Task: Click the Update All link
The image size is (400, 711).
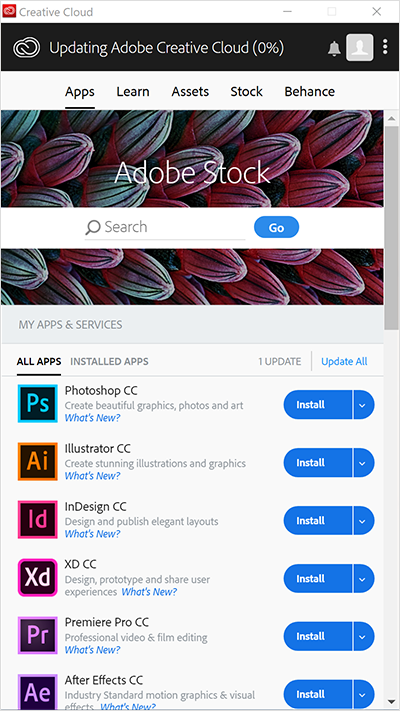Action: pos(344,362)
